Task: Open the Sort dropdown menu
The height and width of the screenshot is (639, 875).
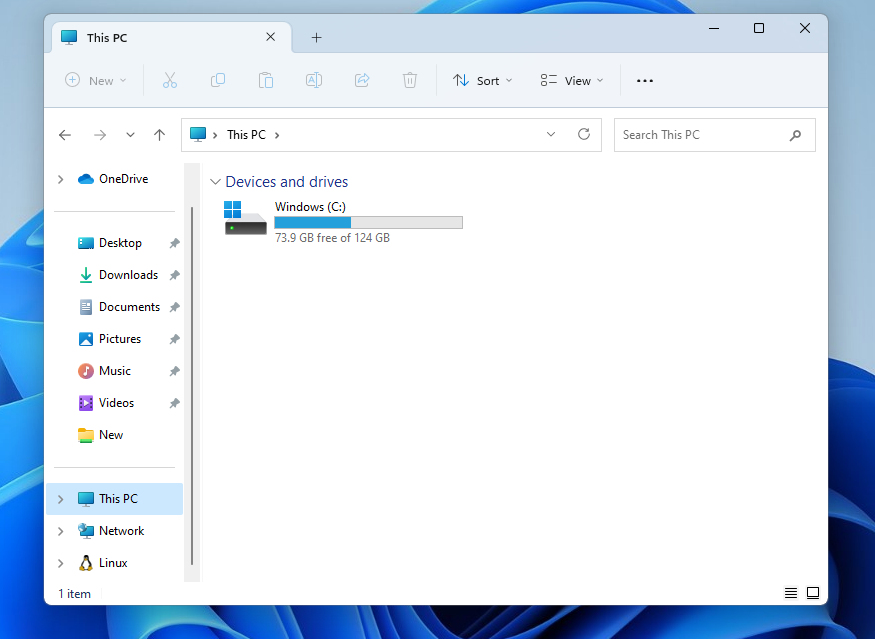Action: [x=483, y=80]
